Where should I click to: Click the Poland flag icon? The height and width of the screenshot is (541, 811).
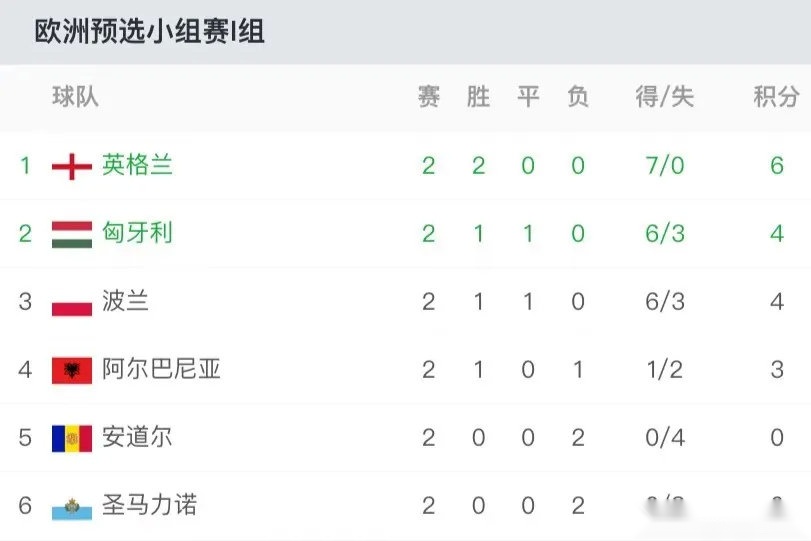72,302
